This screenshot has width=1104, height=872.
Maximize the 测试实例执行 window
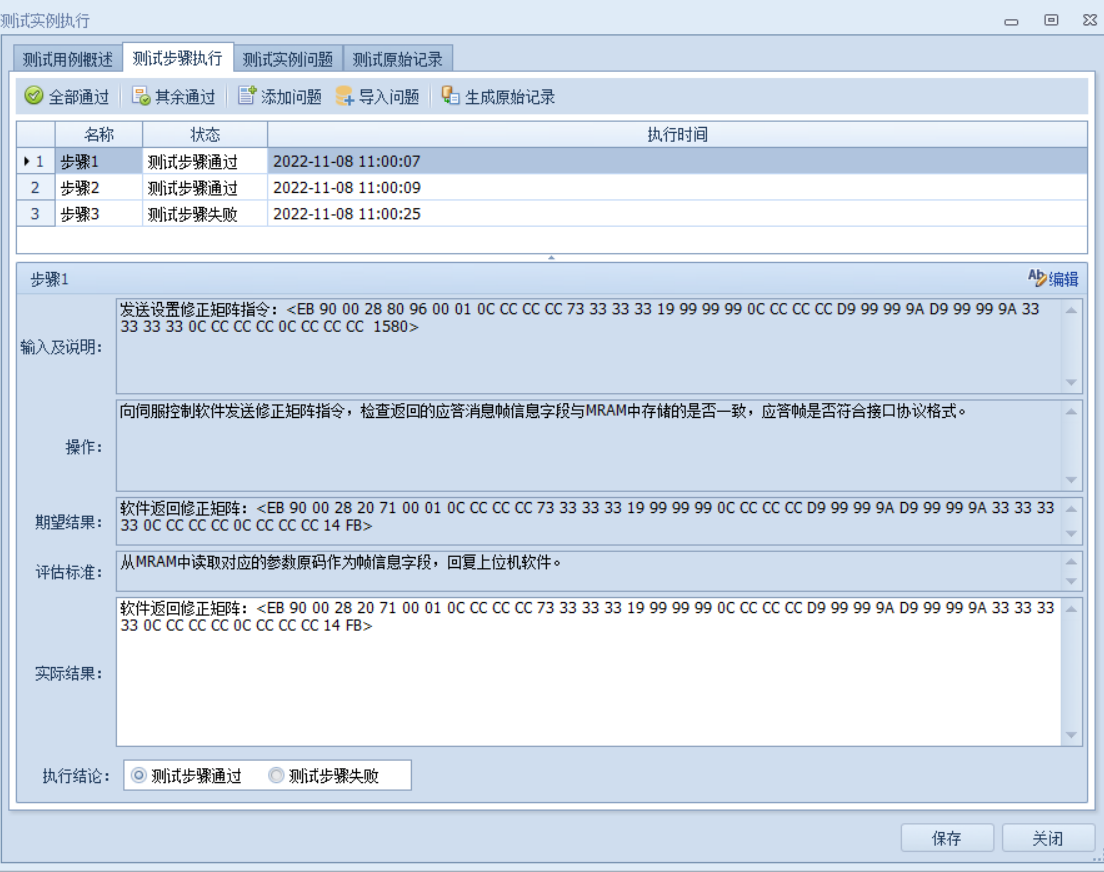(x=1050, y=20)
